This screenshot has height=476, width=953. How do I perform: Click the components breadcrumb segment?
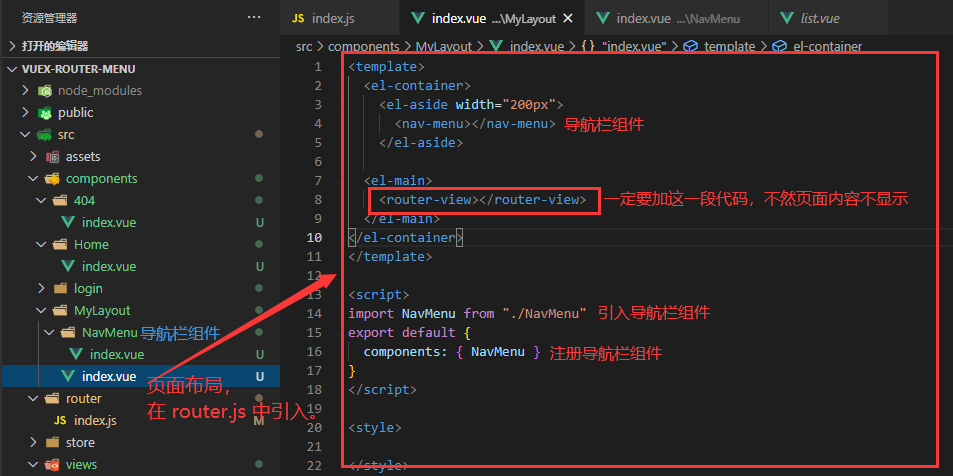pyautogui.click(x=363, y=46)
